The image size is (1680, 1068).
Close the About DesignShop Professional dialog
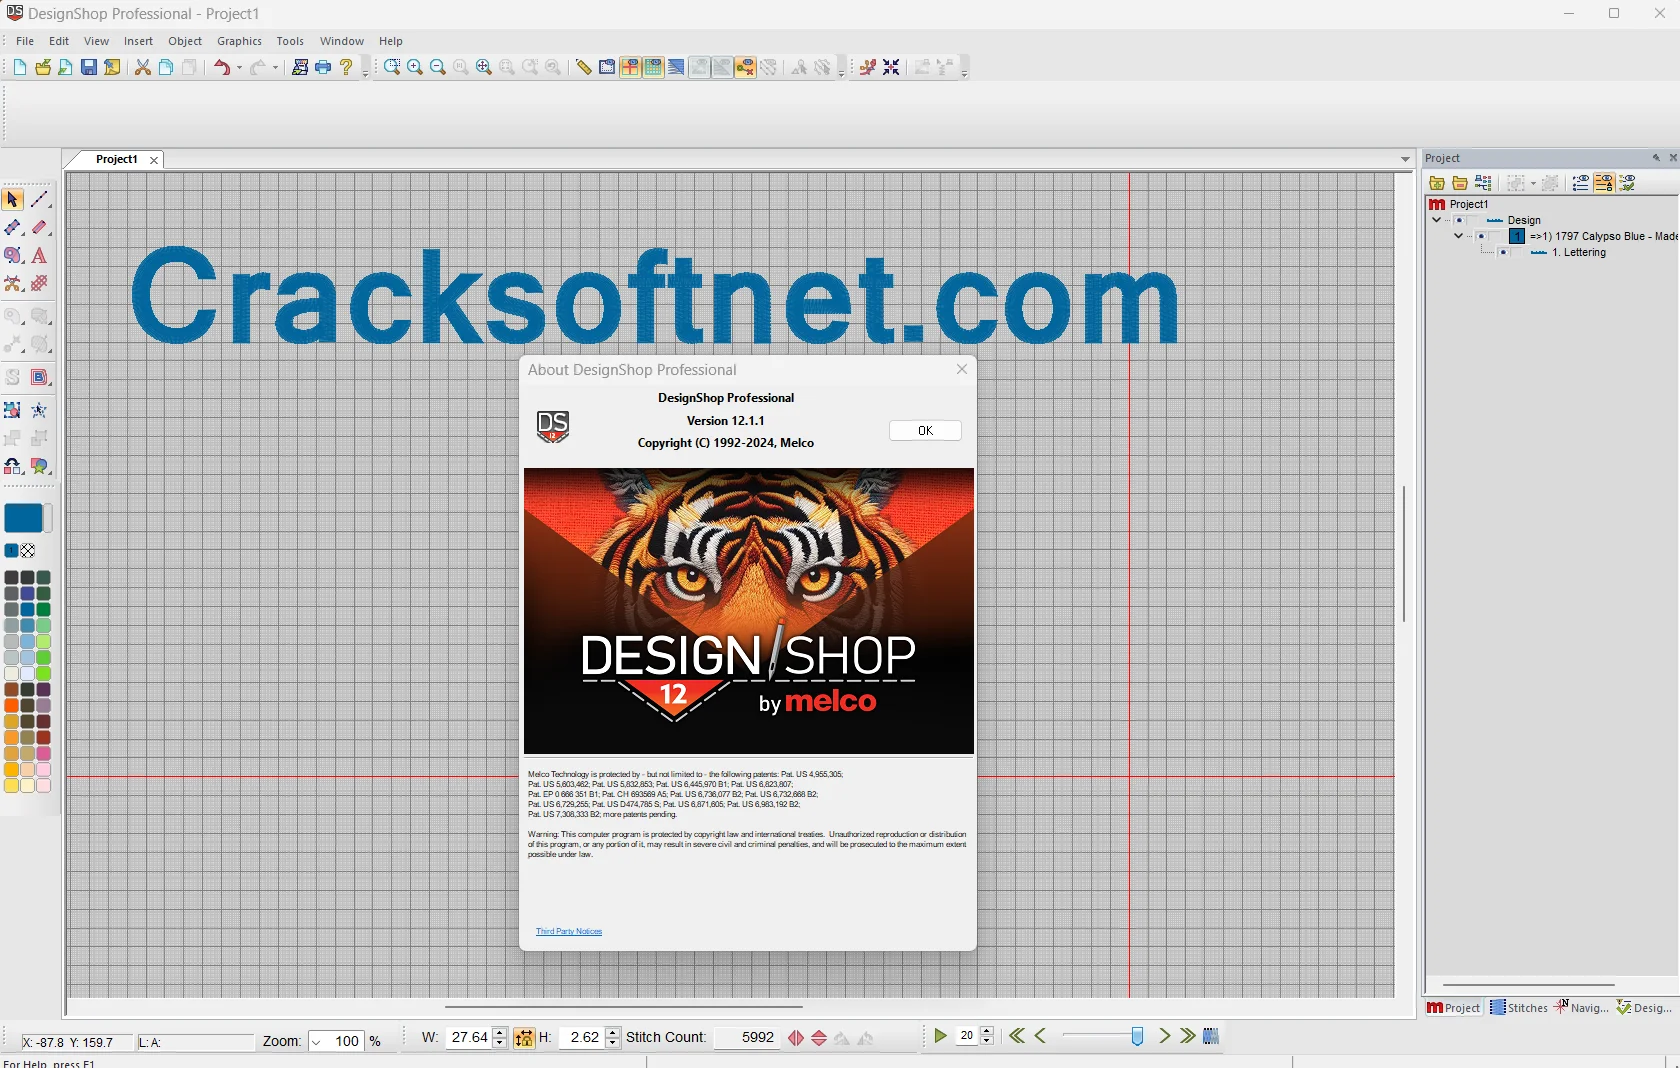(x=962, y=369)
